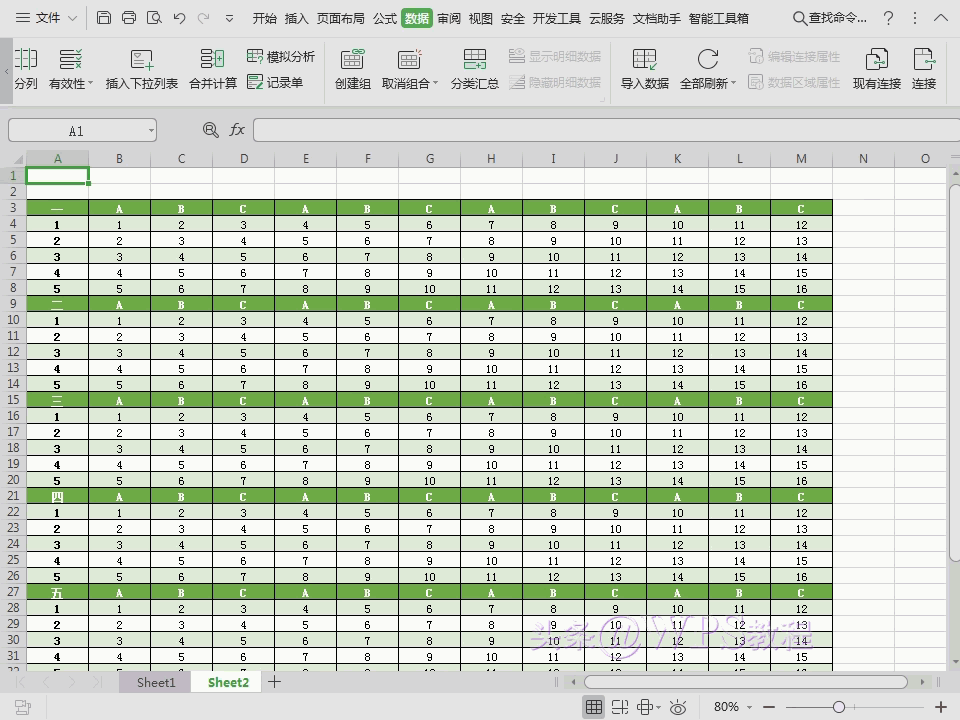This screenshot has width=960, height=720.
Task: Switch to page break preview in status bar
Action: click(x=620, y=707)
